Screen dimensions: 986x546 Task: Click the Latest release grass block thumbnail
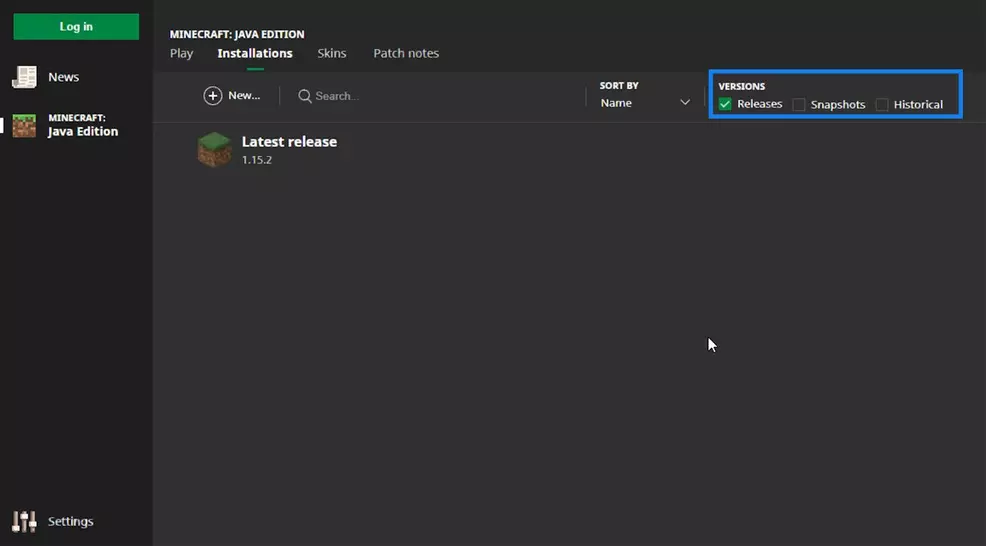tap(214, 149)
